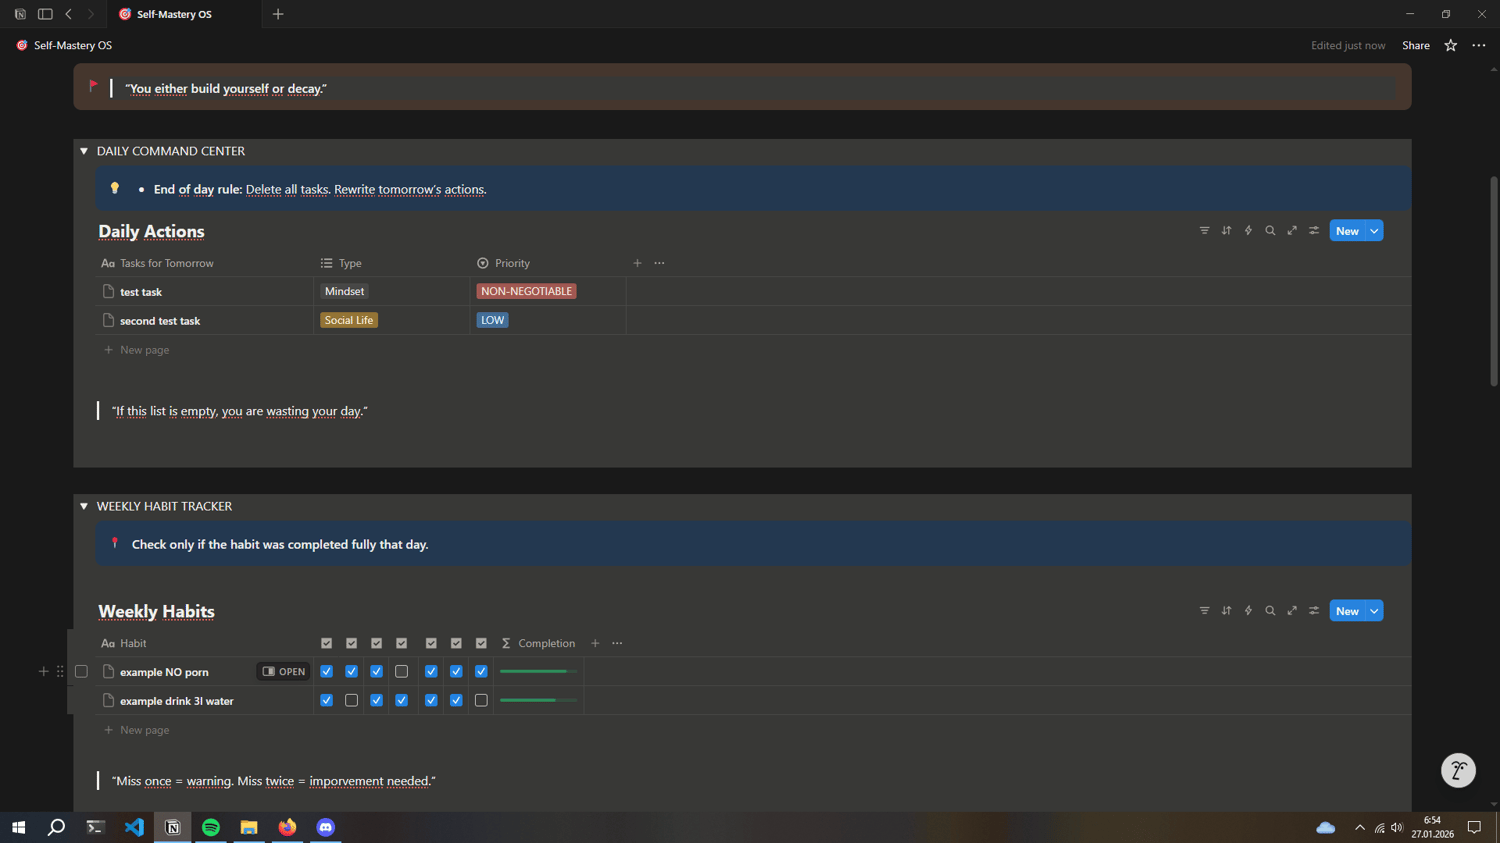Image resolution: width=1500 pixels, height=843 pixels.
Task: Open column options ellipsis in Daily Actions header
Action: (x=659, y=263)
